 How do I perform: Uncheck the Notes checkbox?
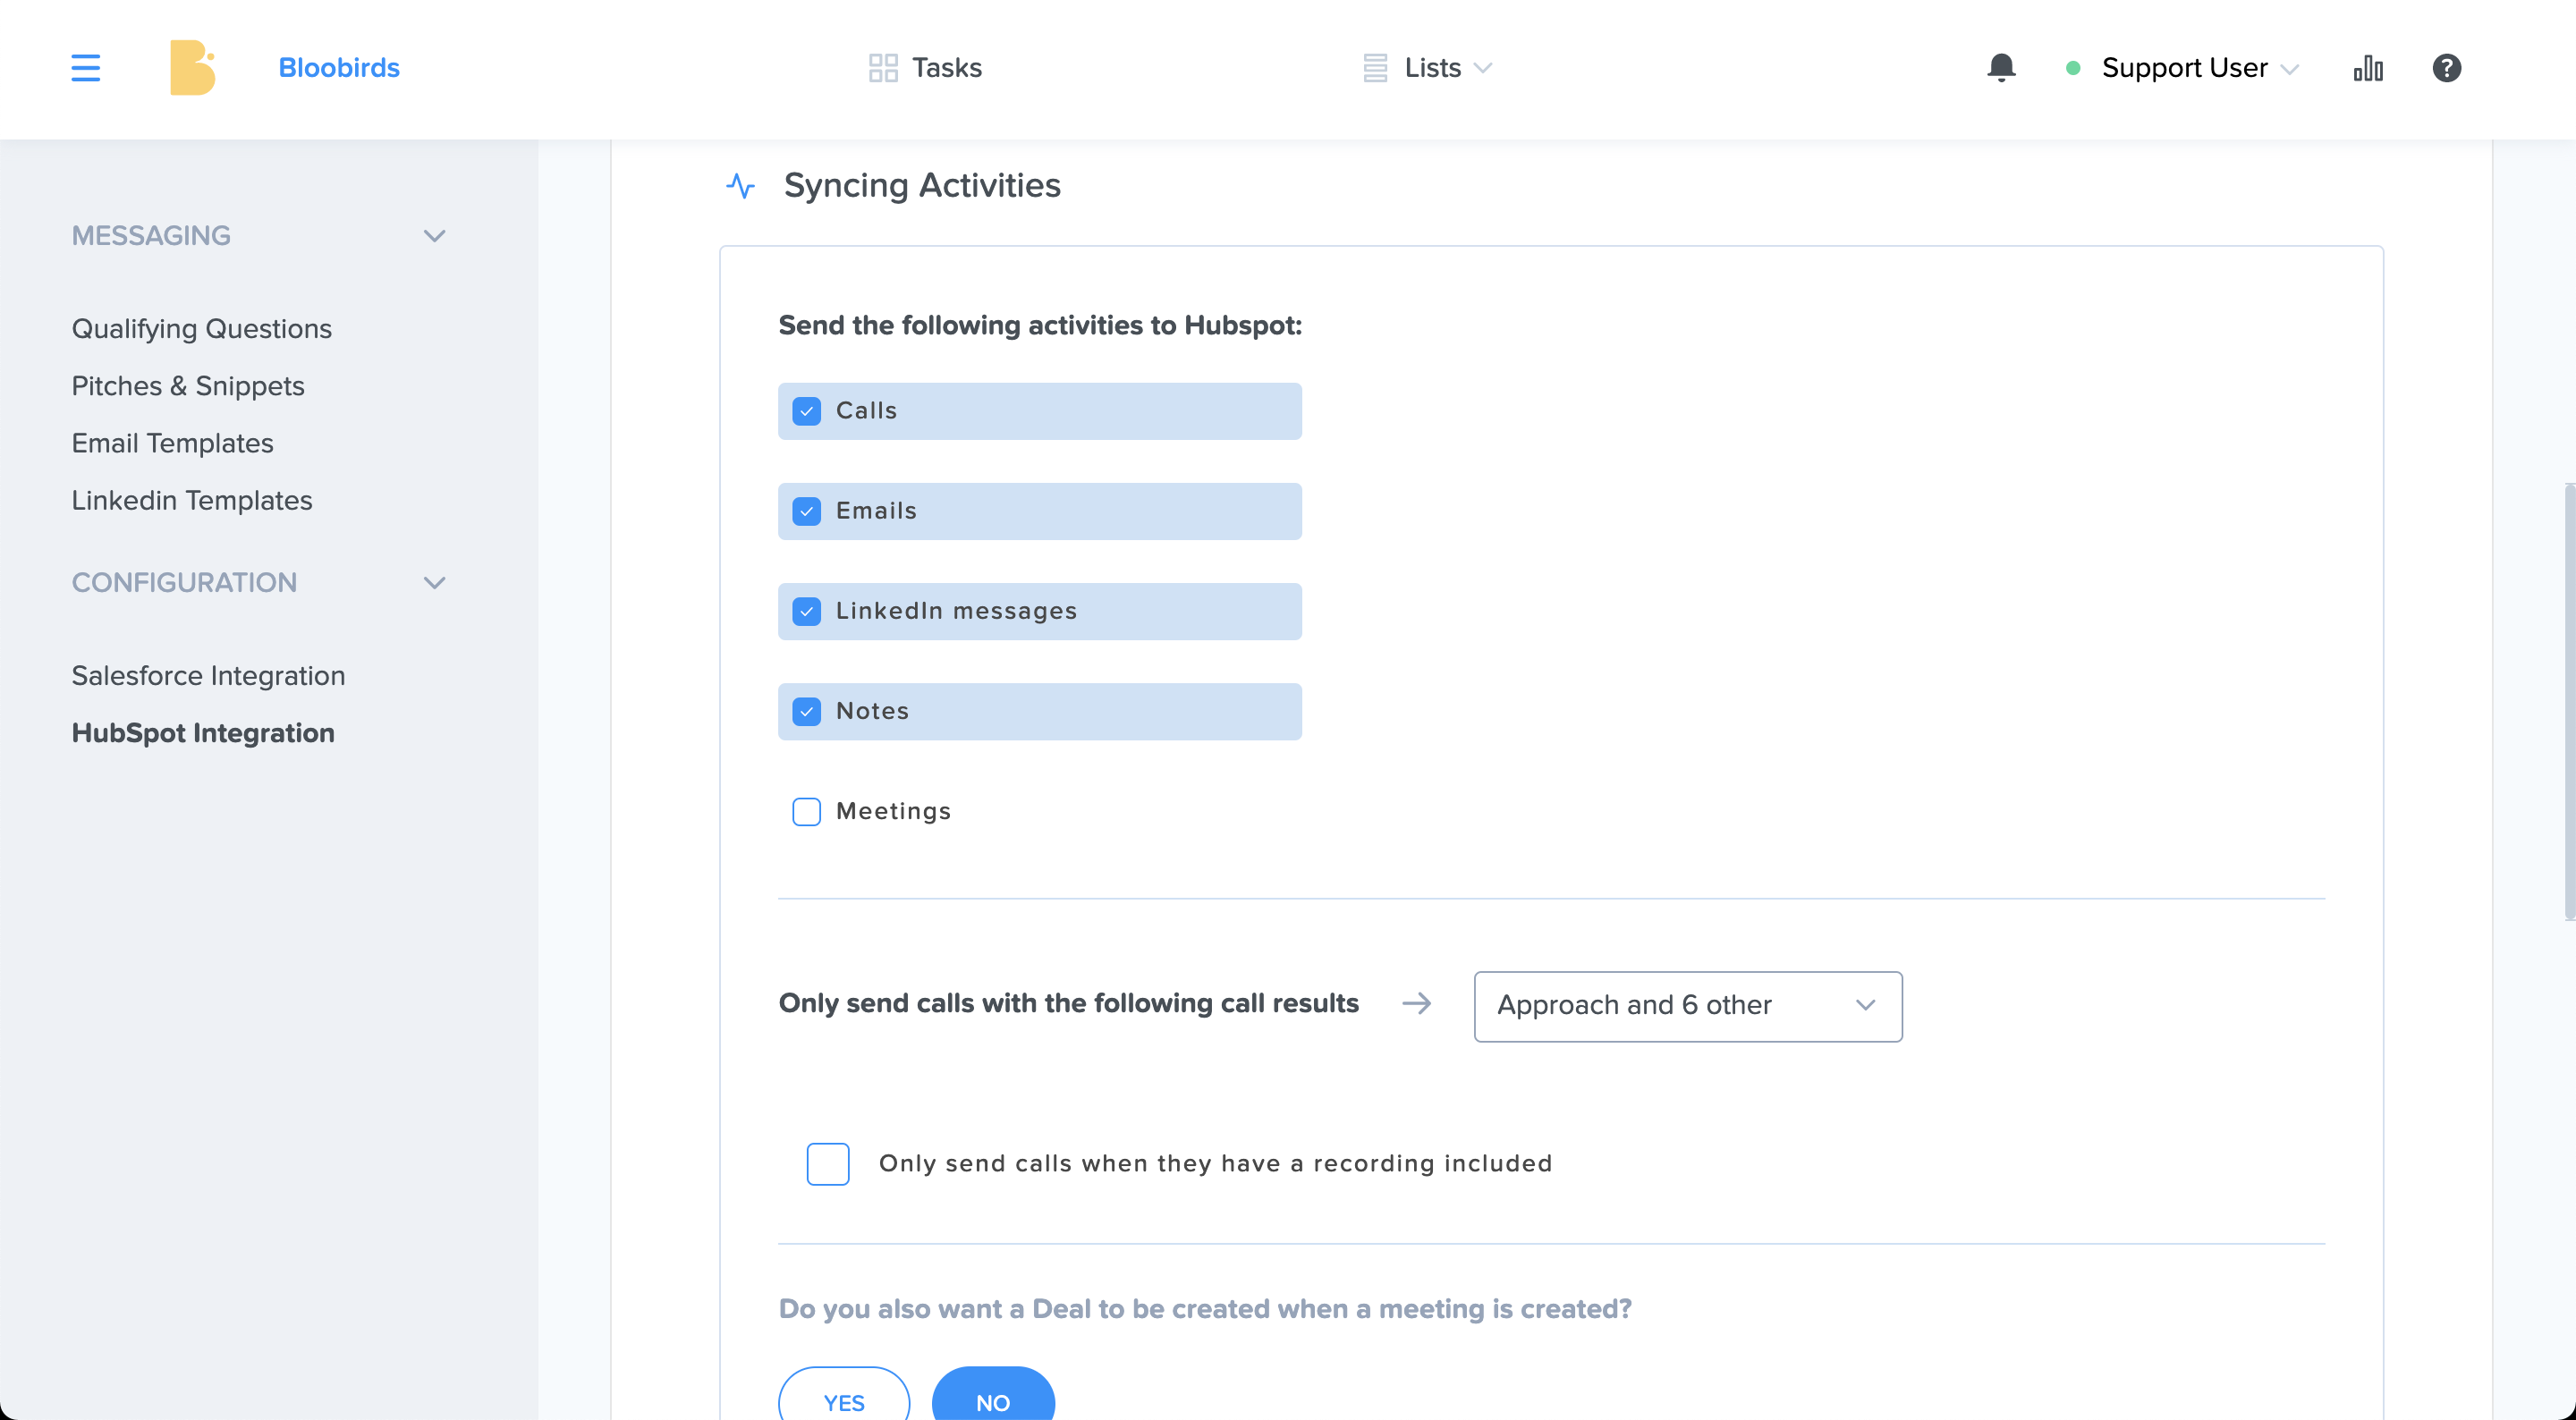coord(807,711)
